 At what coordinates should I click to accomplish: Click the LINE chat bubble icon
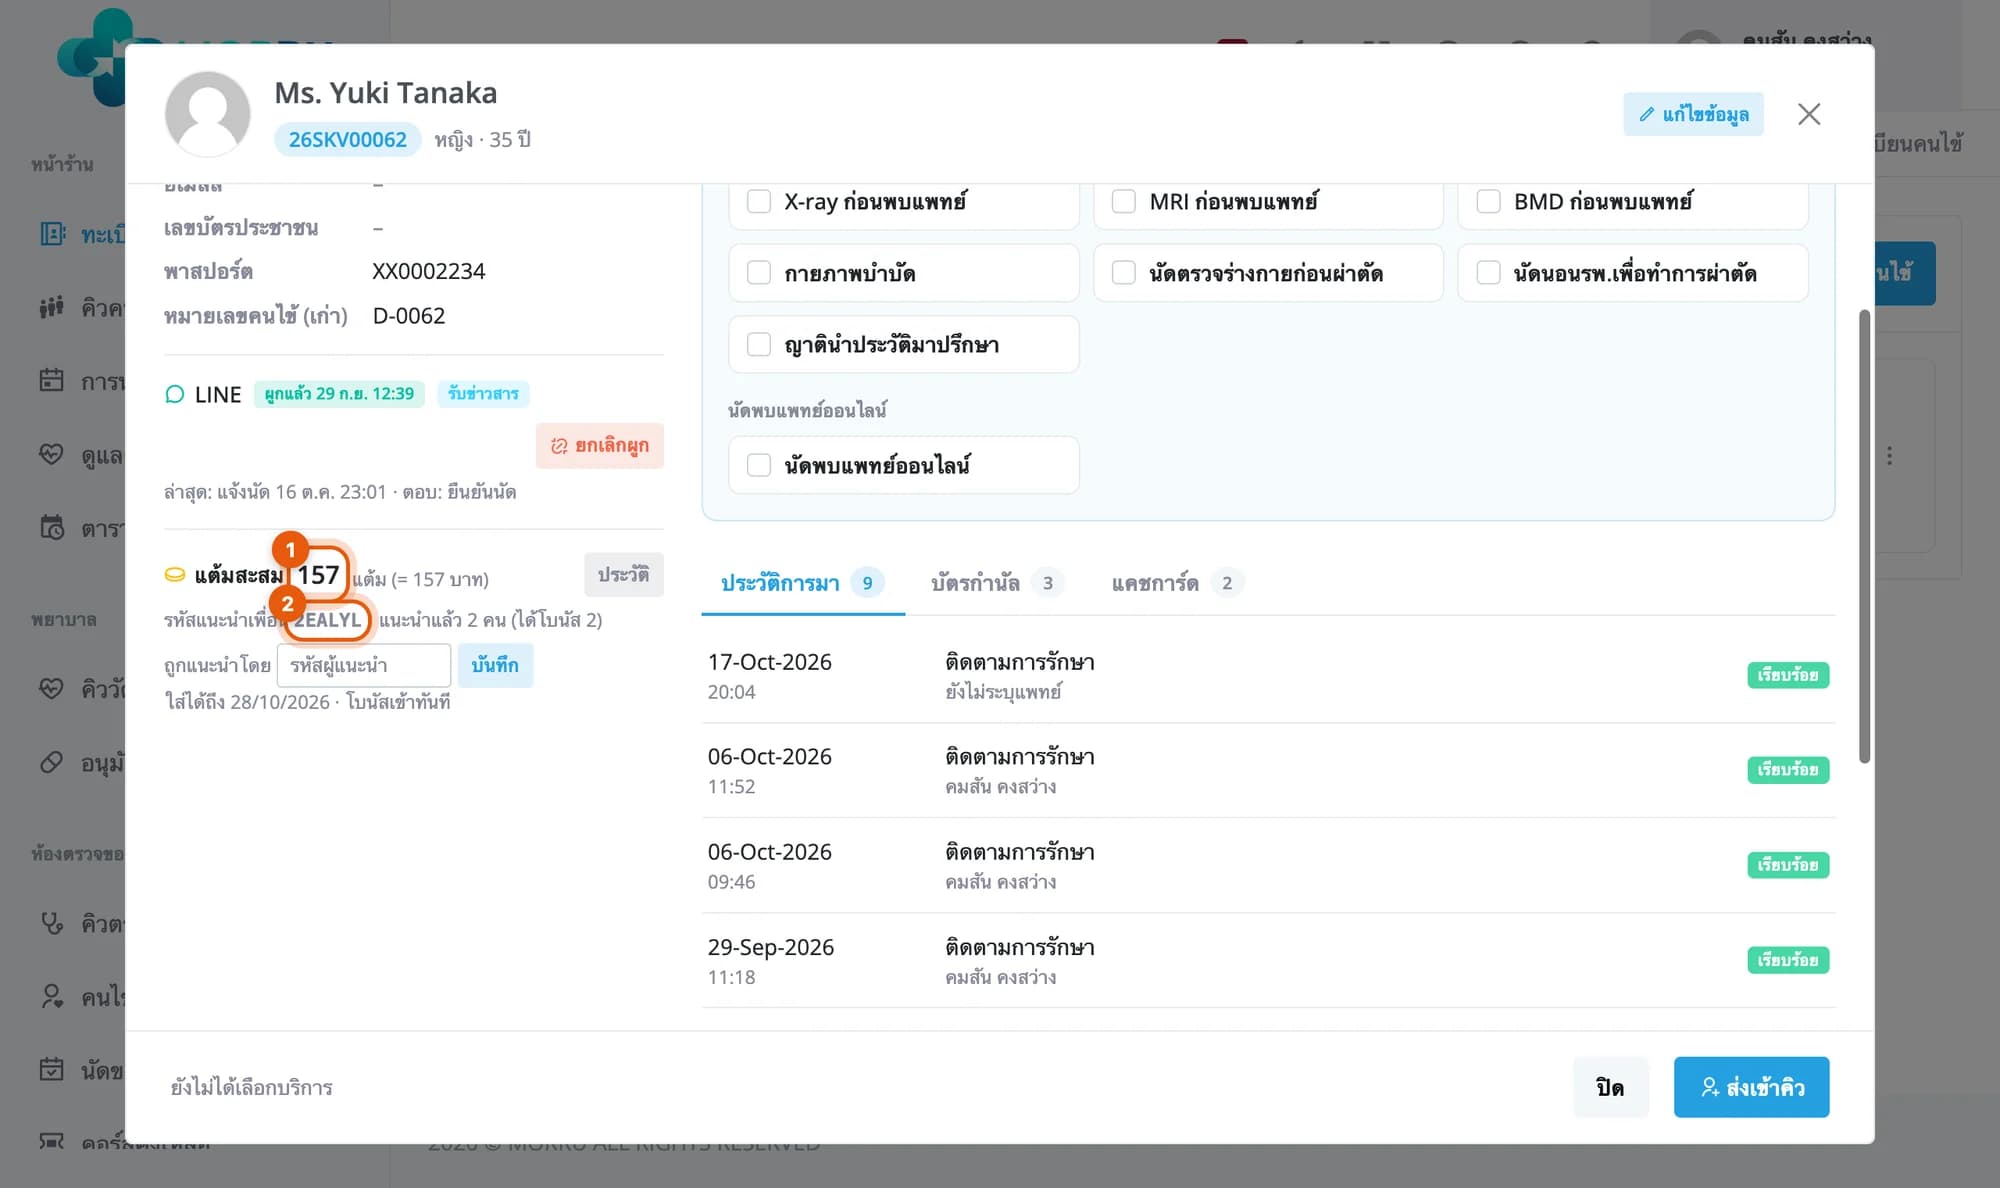coord(174,394)
